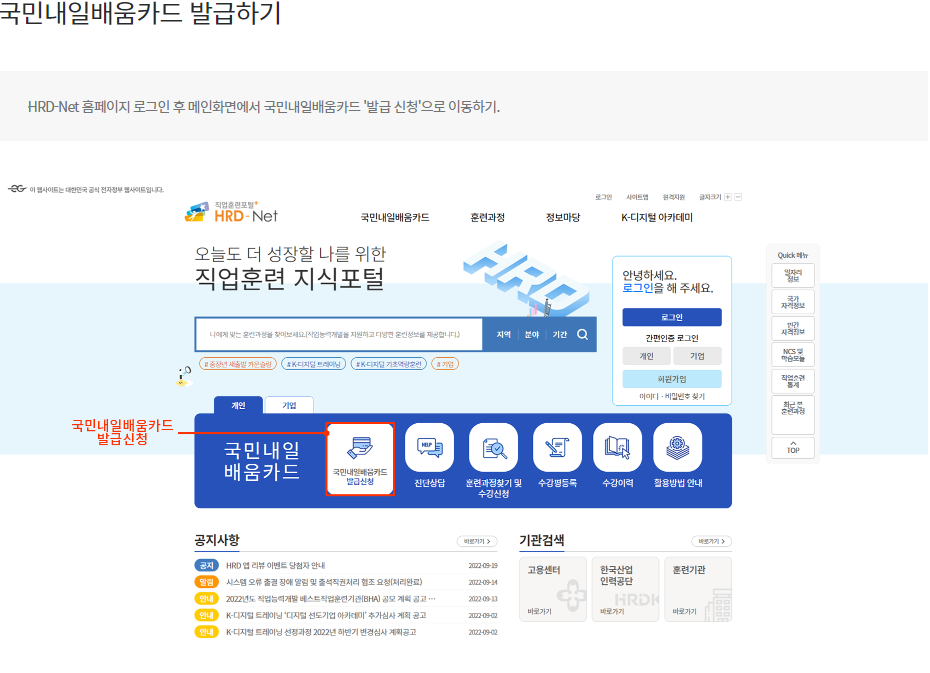This screenshot has width=930, height=673.
Task: Choose 개인 simple-auth login
Action: coord(646,356)
